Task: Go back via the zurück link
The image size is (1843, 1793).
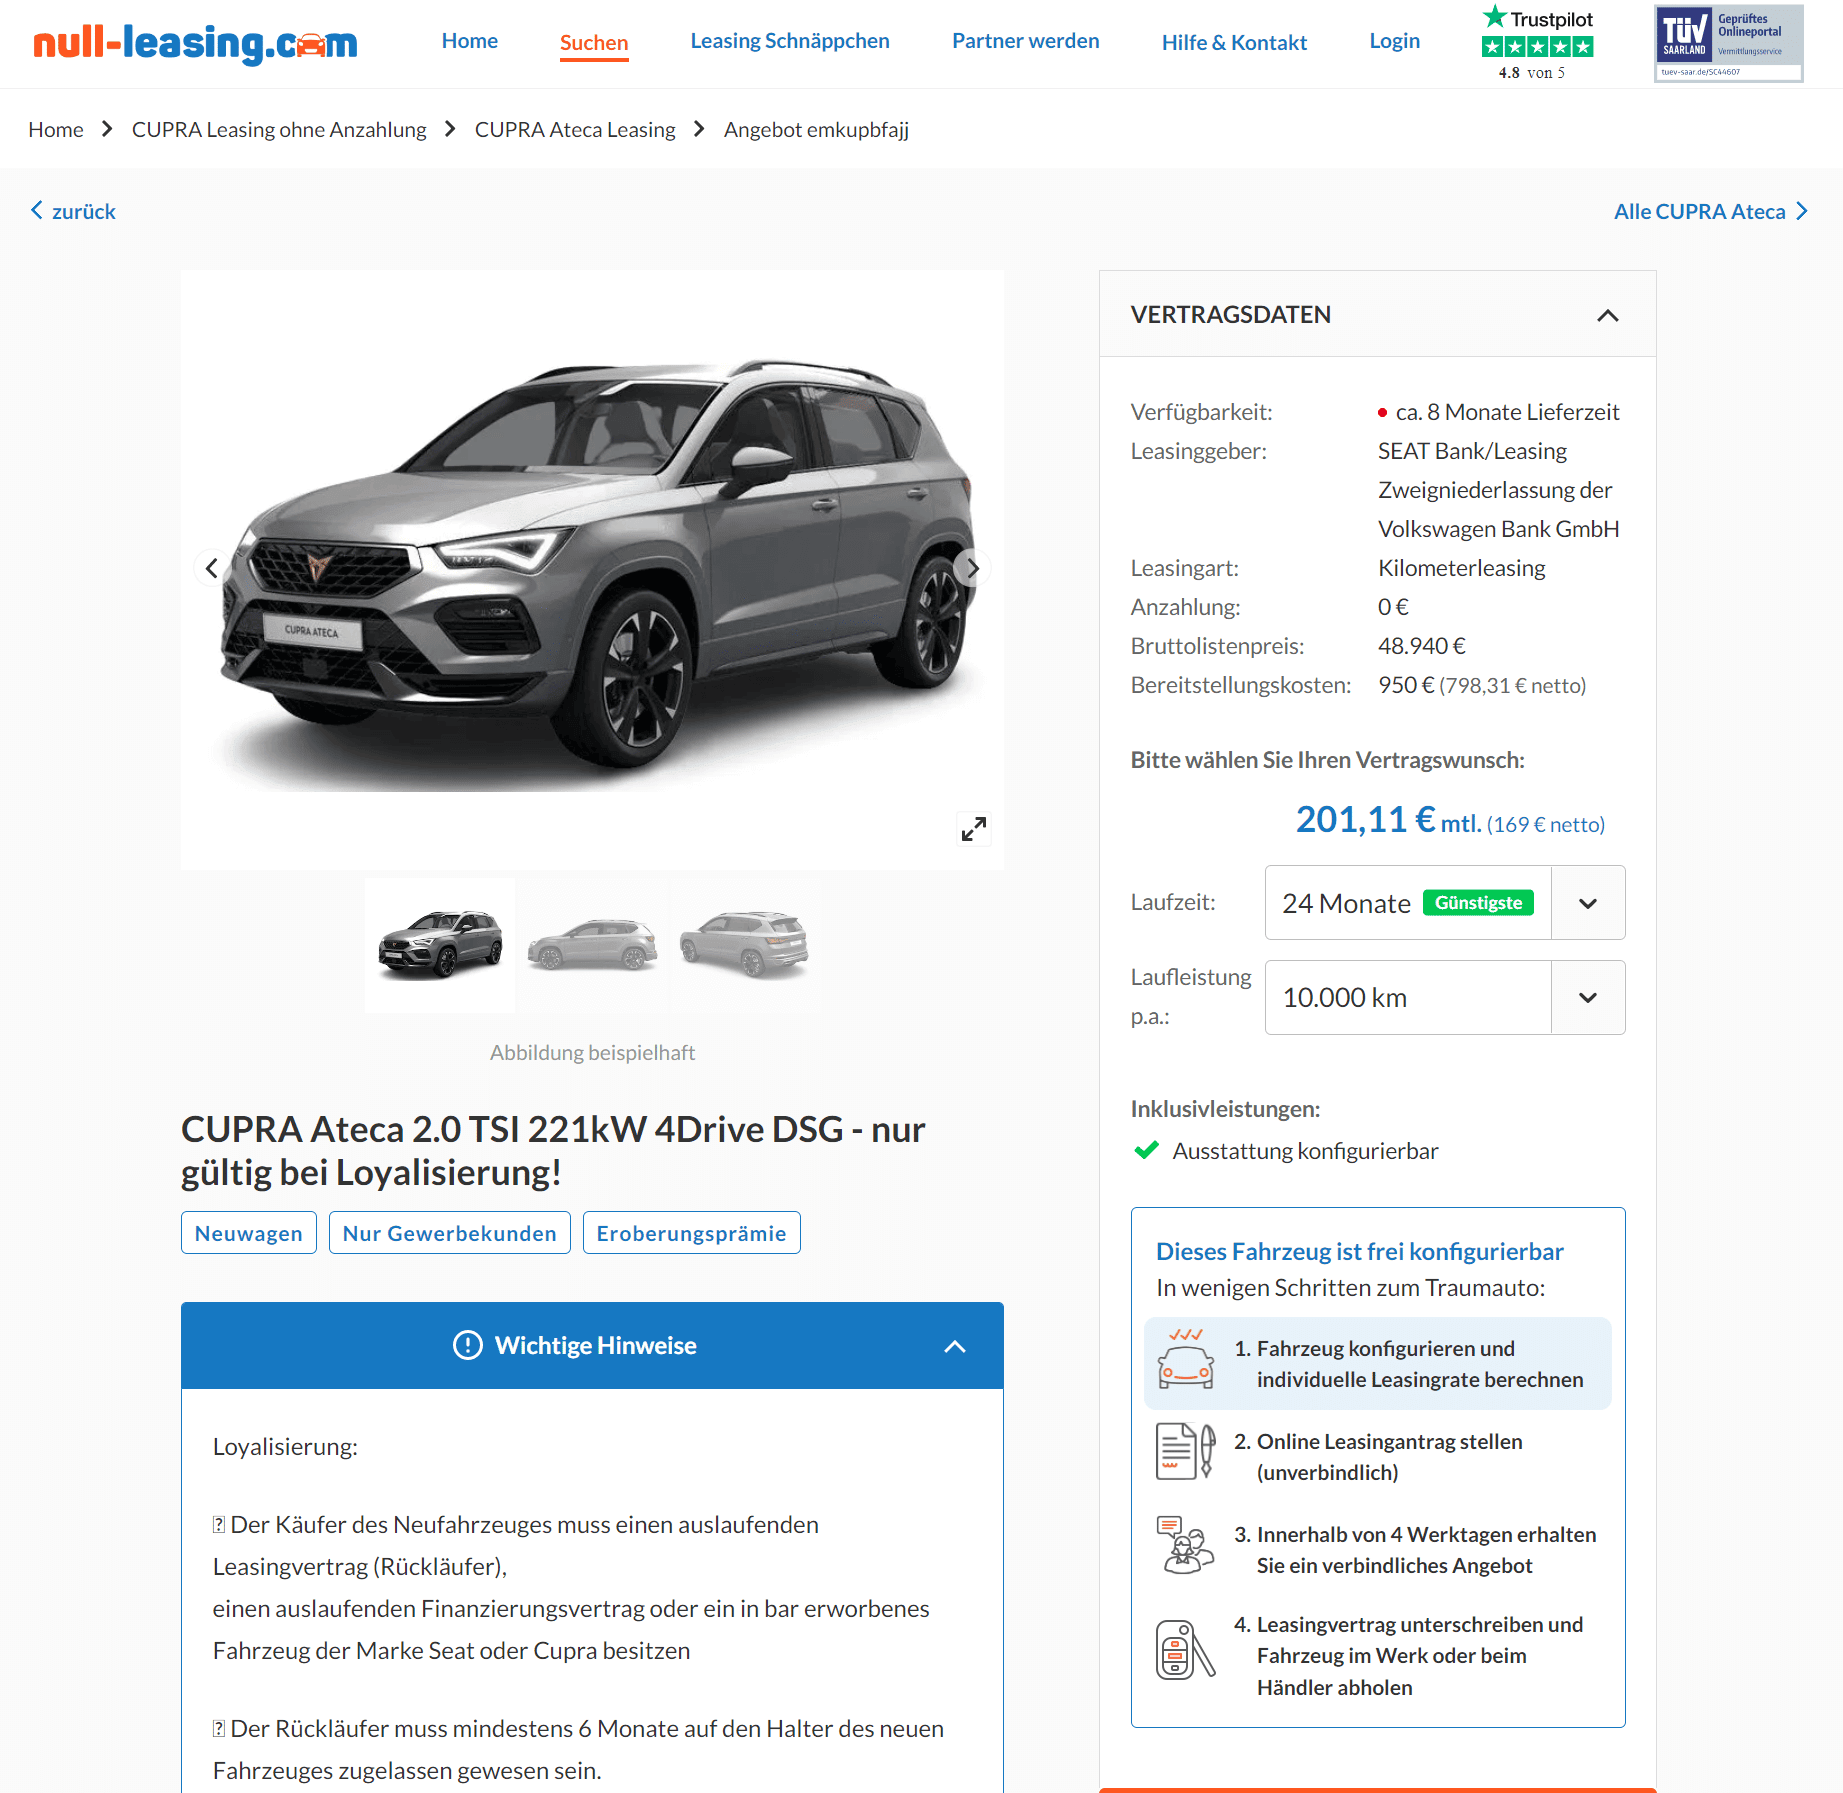Action: (x=73, y=211)
